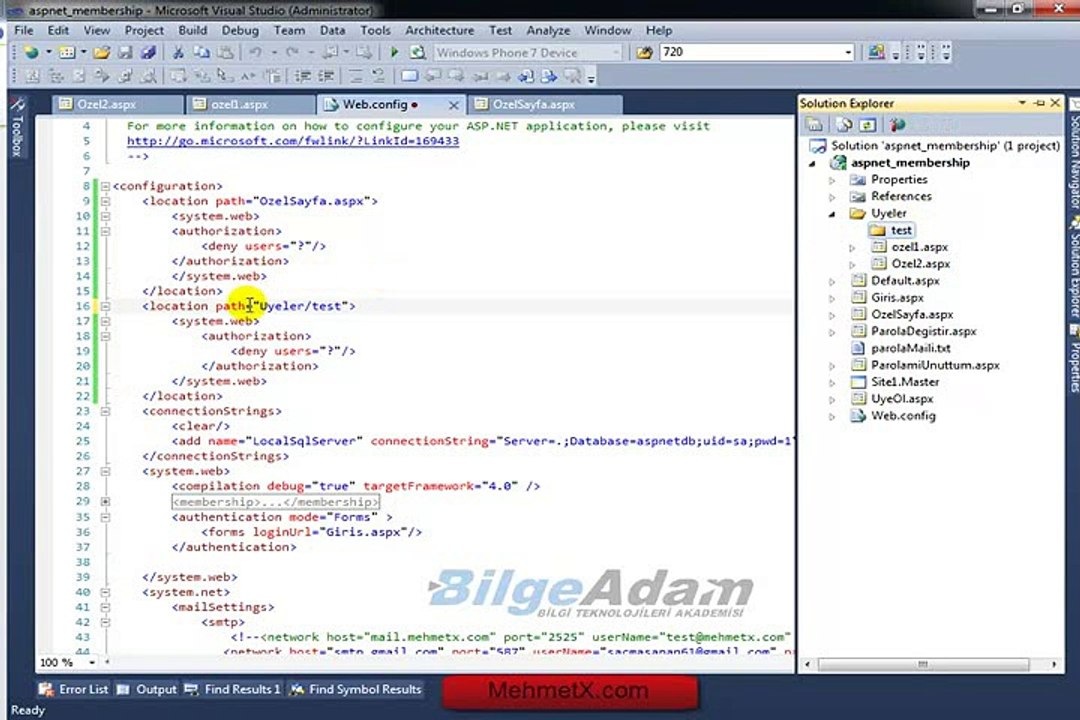Cut selection with the scissors icon
The image size is (1080, 720).
[x=178, y=52]
